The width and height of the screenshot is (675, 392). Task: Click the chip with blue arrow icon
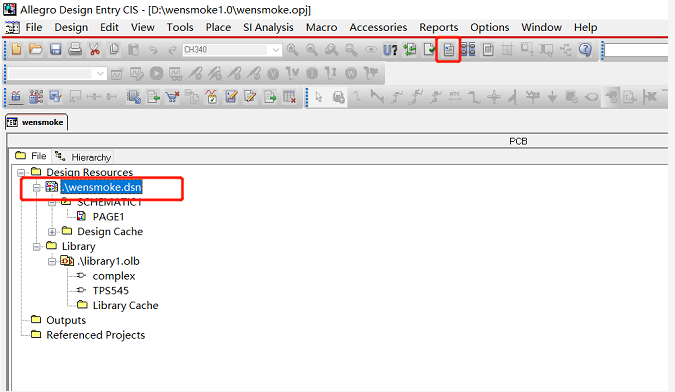[133, 97]
